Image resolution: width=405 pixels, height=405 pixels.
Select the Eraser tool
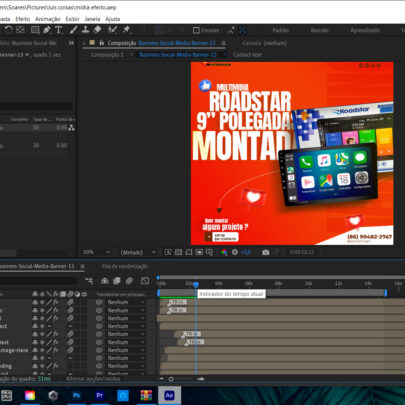(x=97, y=30)
